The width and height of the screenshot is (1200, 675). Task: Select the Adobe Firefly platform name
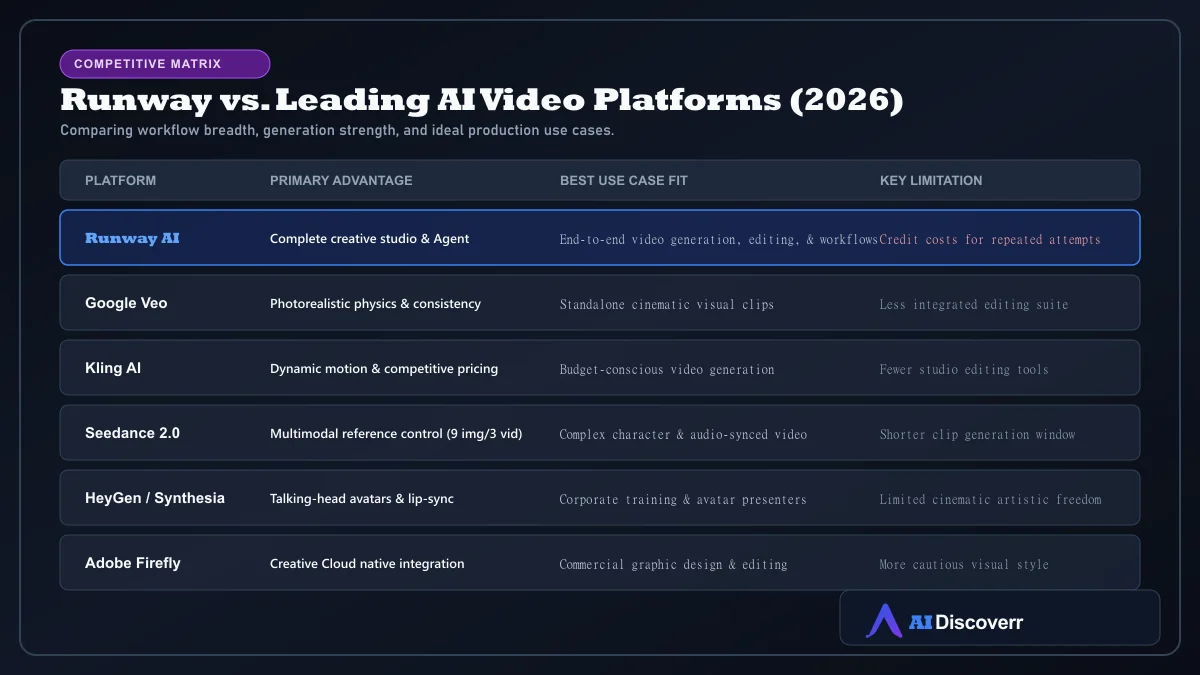133,563
